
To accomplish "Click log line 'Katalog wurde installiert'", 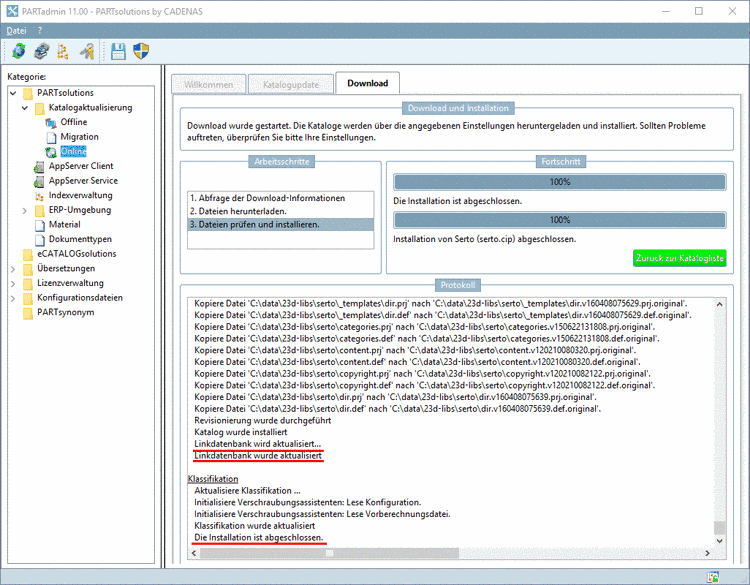I will tap(241, 432).
